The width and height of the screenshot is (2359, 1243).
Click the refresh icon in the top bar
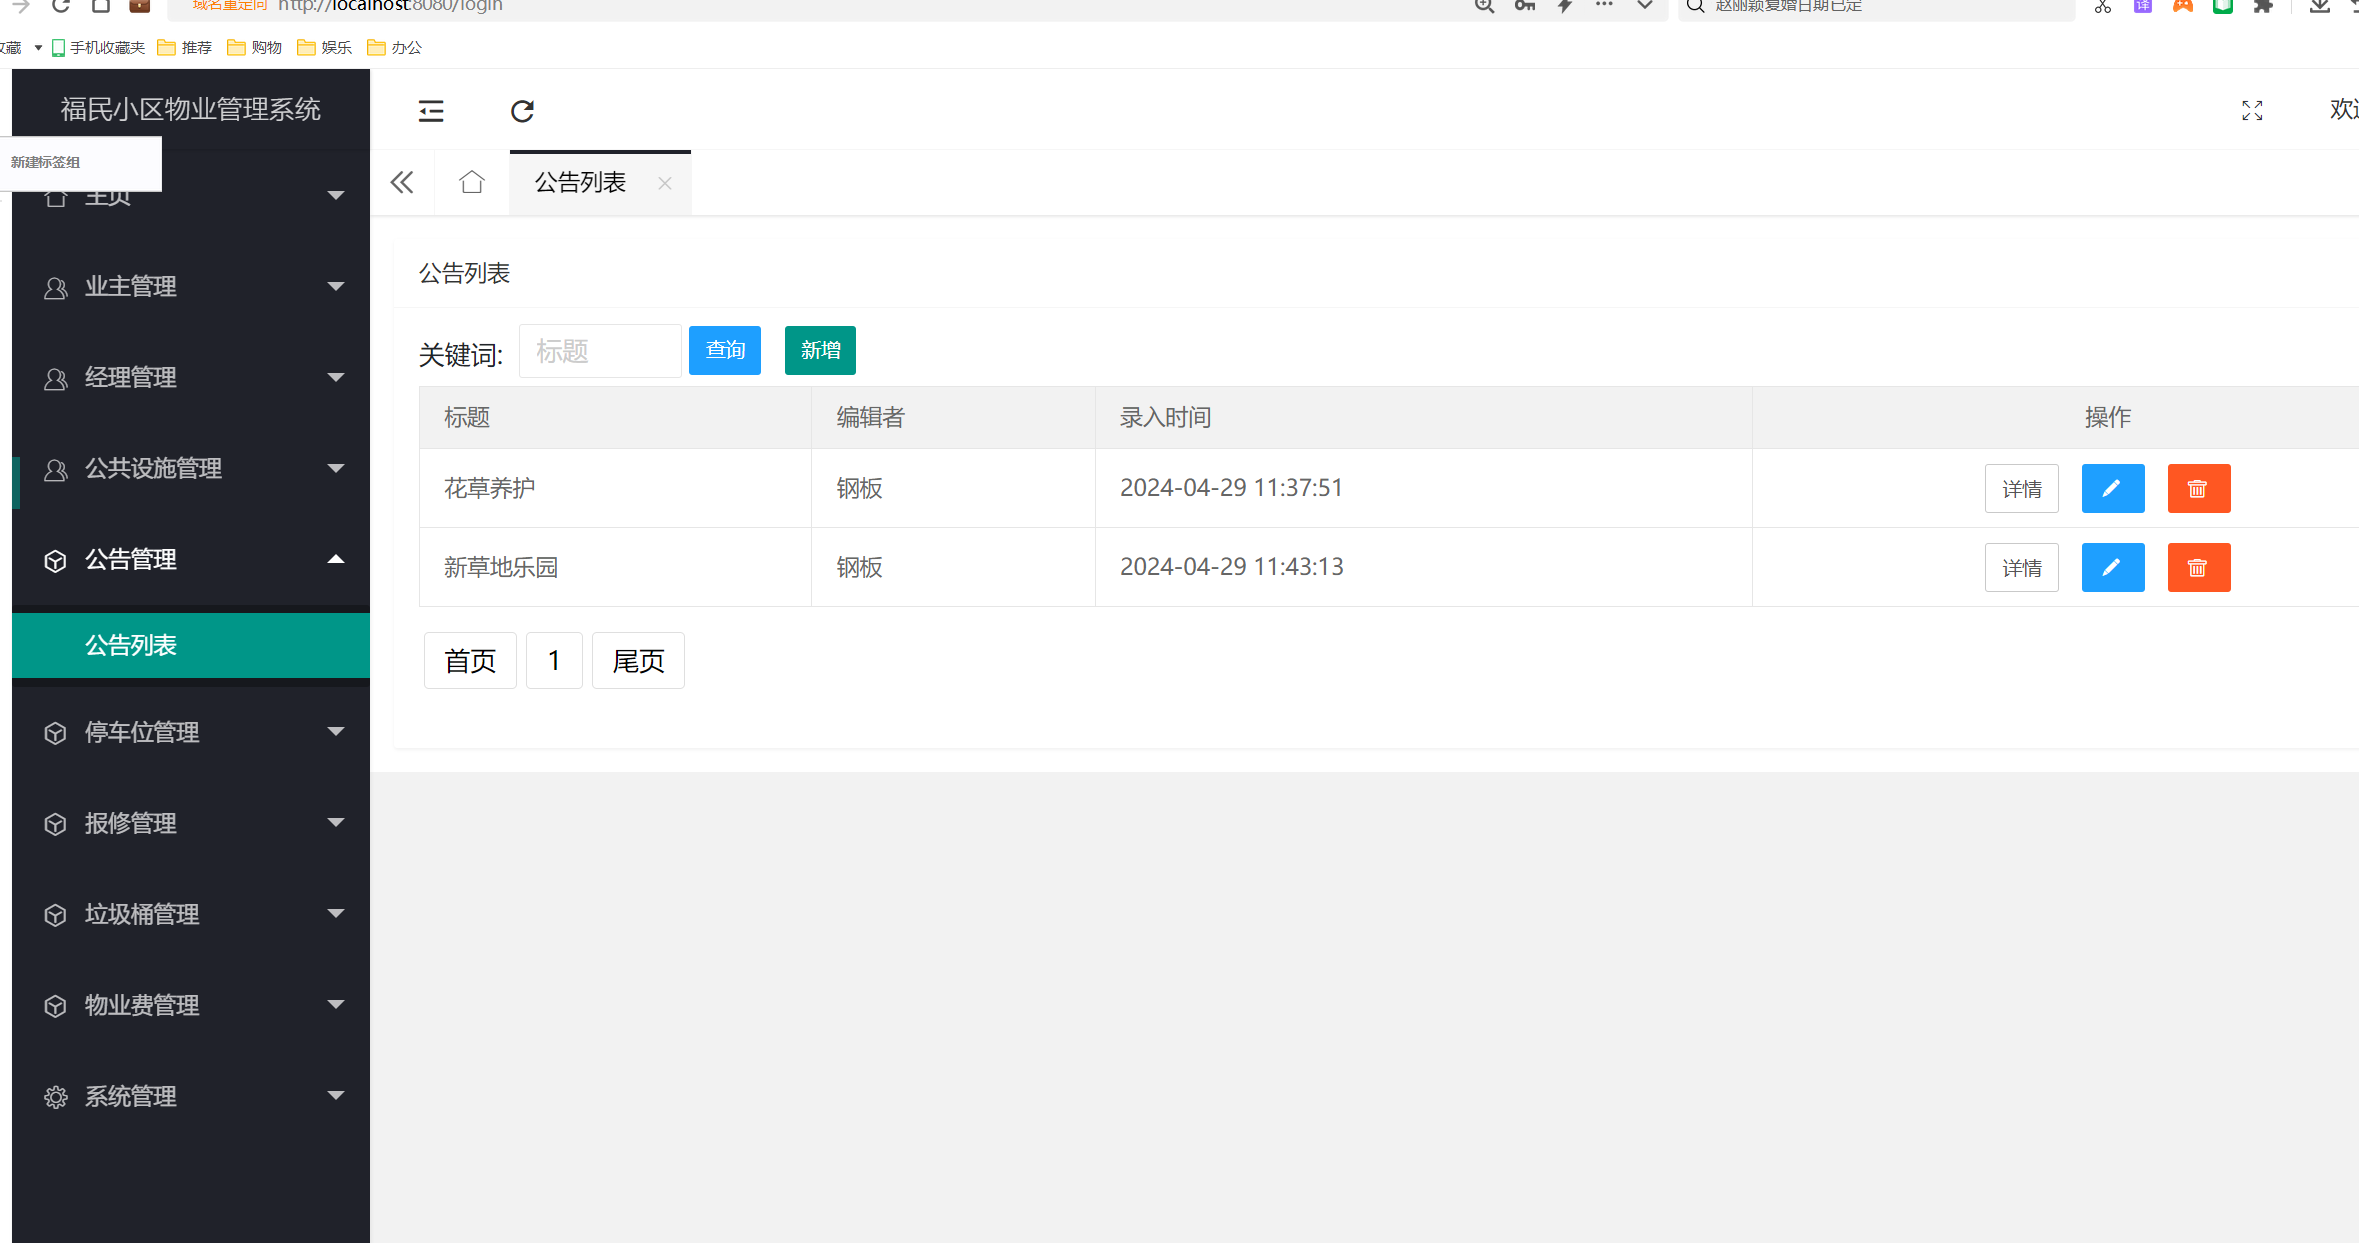(522, 111)
